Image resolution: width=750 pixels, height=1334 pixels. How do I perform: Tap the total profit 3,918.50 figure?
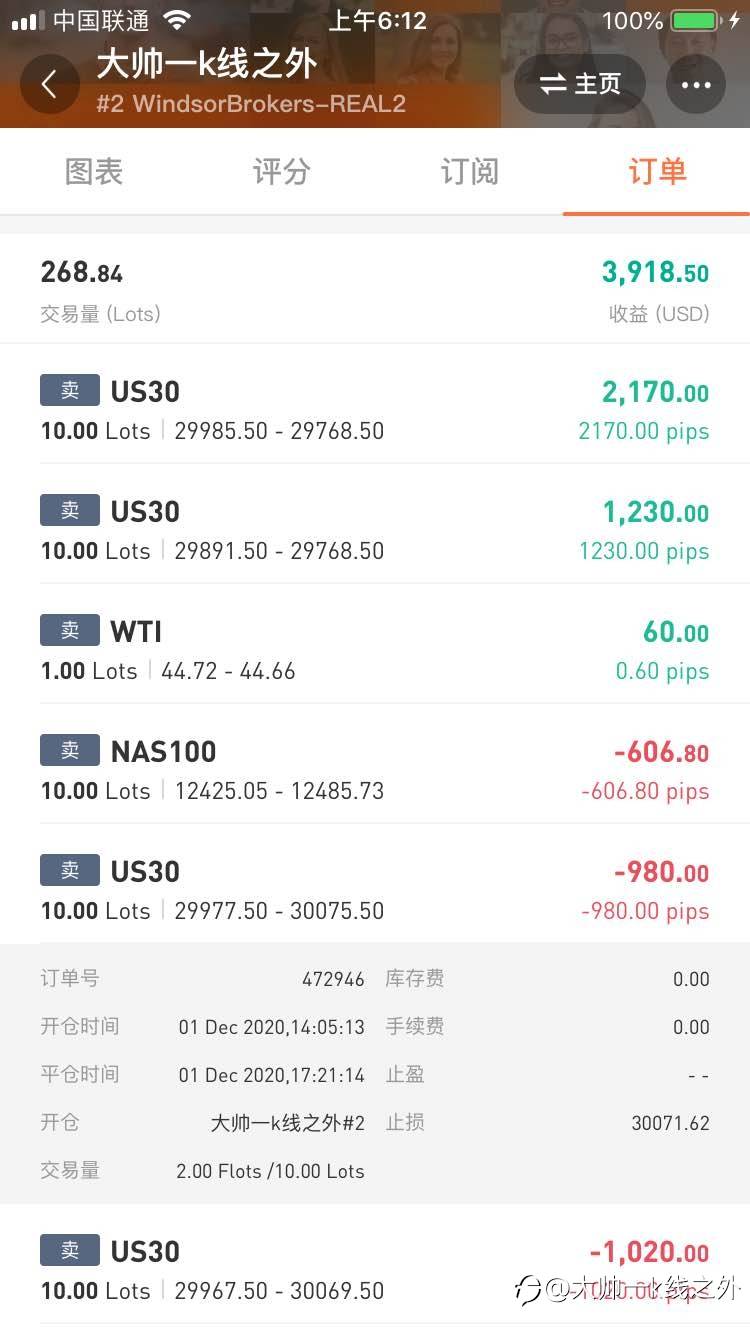coord(655,272)
